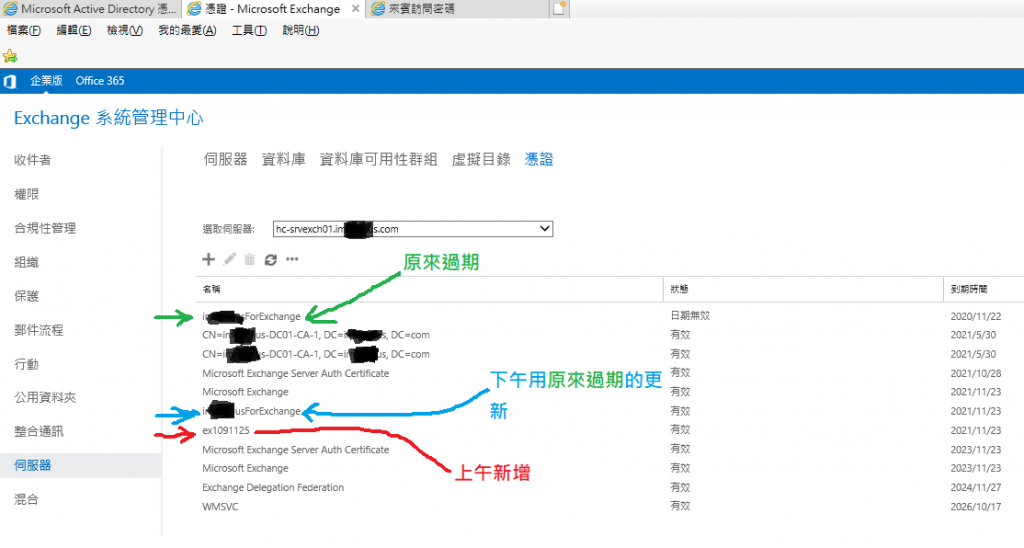Open the more options ellipsis menu
This screenshot has height=548, width=1024.
[292, 259]
